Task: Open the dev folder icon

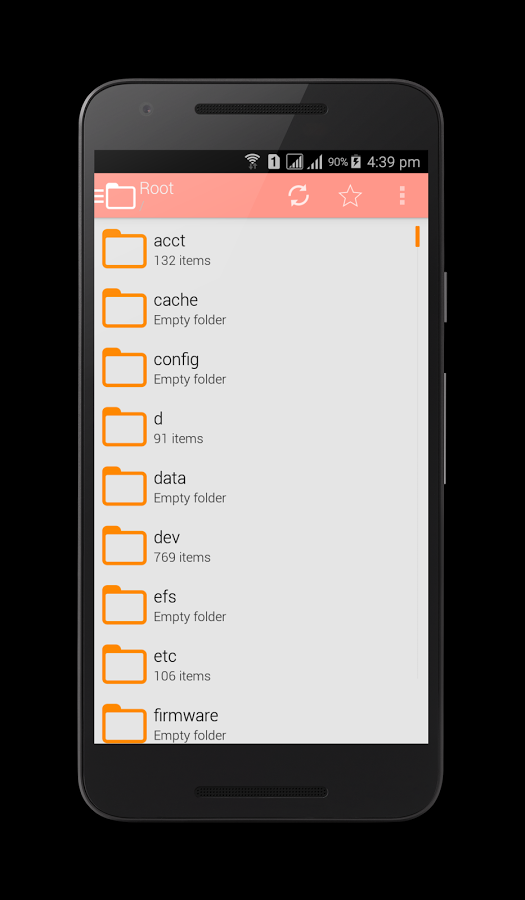Action: [x=124, y=545]
